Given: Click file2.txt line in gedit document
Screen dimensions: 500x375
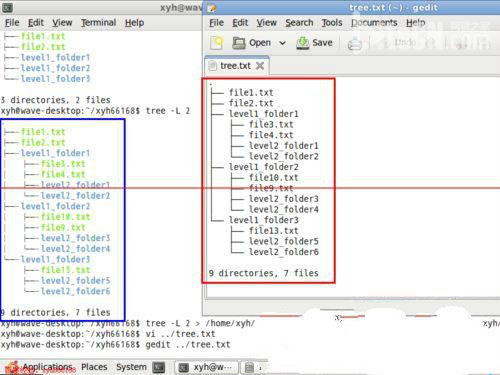Looking at the screenshot, I should coord(251,103).
